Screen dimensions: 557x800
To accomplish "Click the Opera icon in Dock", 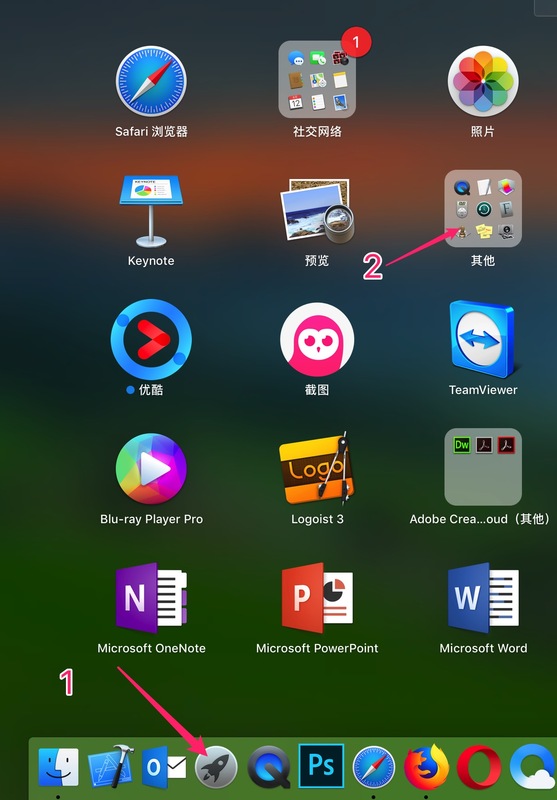I will 478,767.
